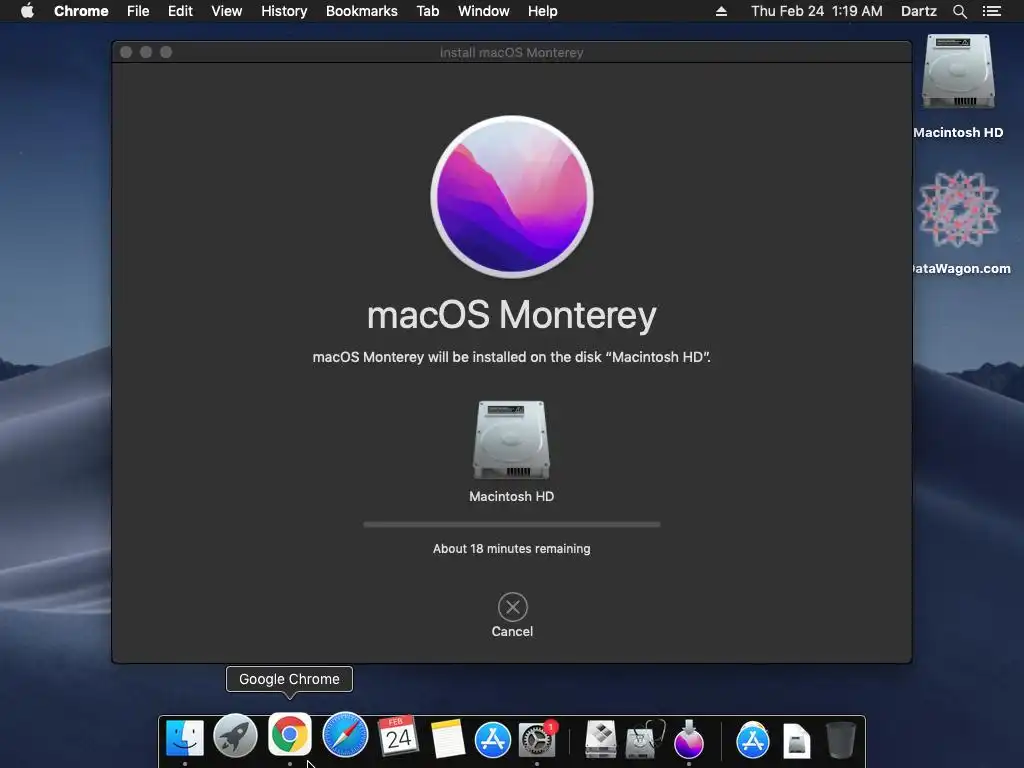Open Spotlight search magnifier icon
Image resolution: width=1024 pixels, height=768 pixels.
(x=959, y=11)
